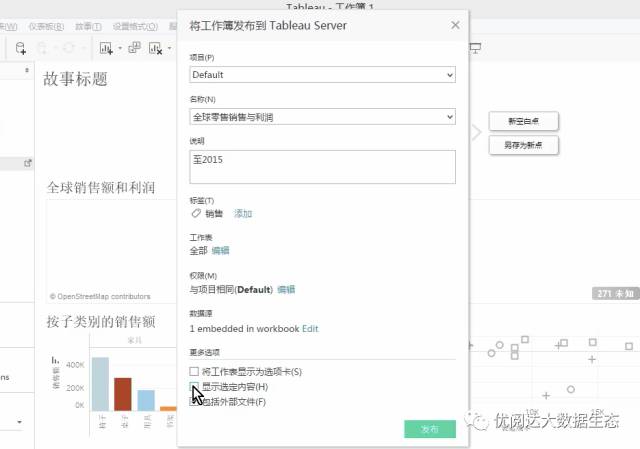The image size is (640, 449).
Task: Close the publish workbook dialog
Action: click(x=455, y=25)
